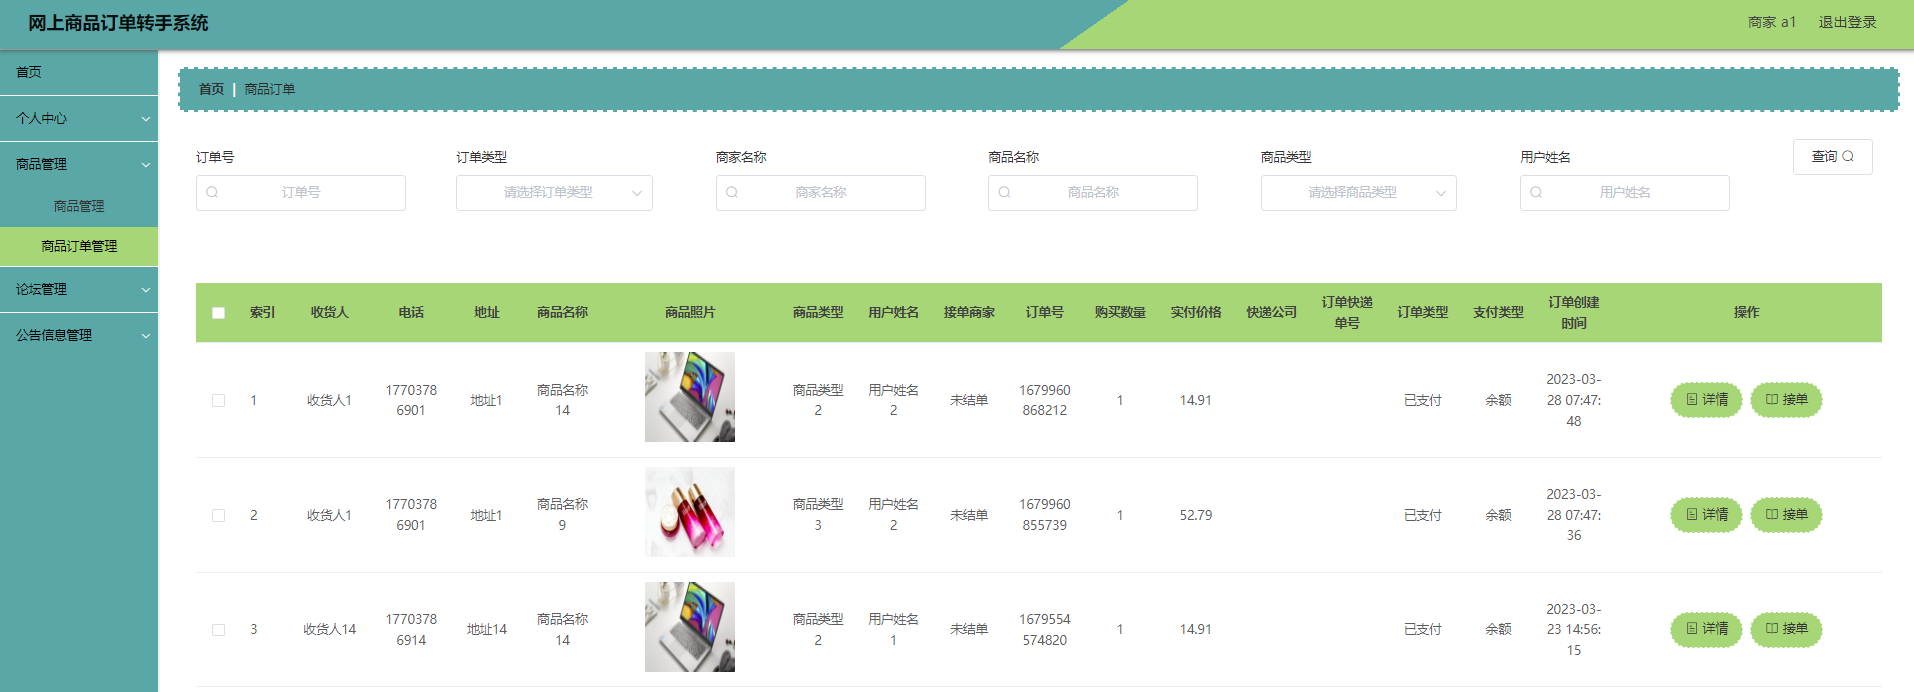Expand the 公告信息管理 sidebar menu
1914x692 pixels.
(x=79, y=335)
